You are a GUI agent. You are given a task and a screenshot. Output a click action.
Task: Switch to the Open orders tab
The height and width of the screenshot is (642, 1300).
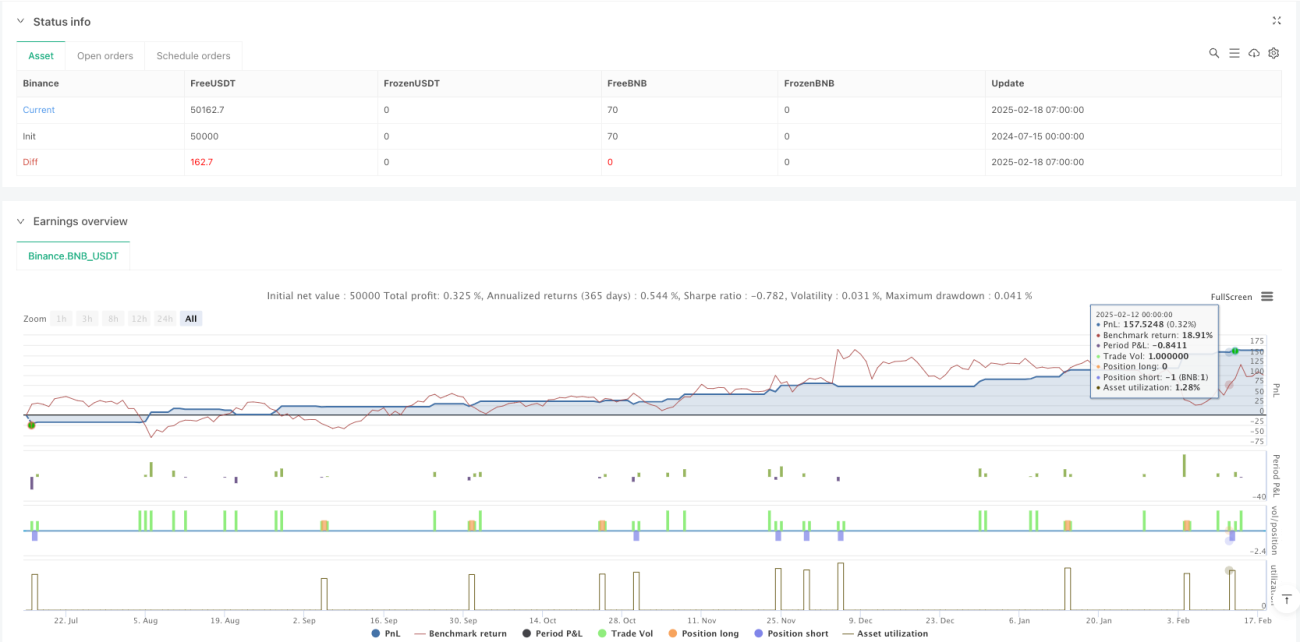[105, 56]
